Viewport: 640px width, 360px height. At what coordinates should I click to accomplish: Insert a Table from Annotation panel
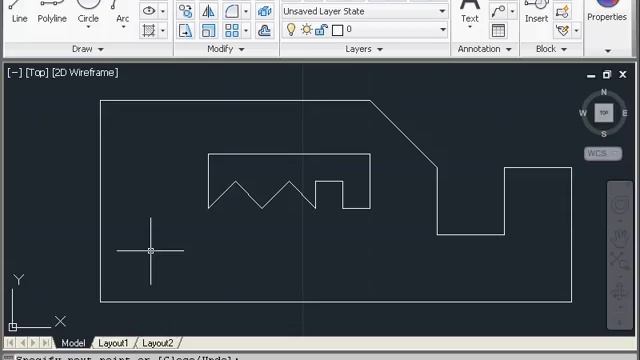[x=498, y=31]
